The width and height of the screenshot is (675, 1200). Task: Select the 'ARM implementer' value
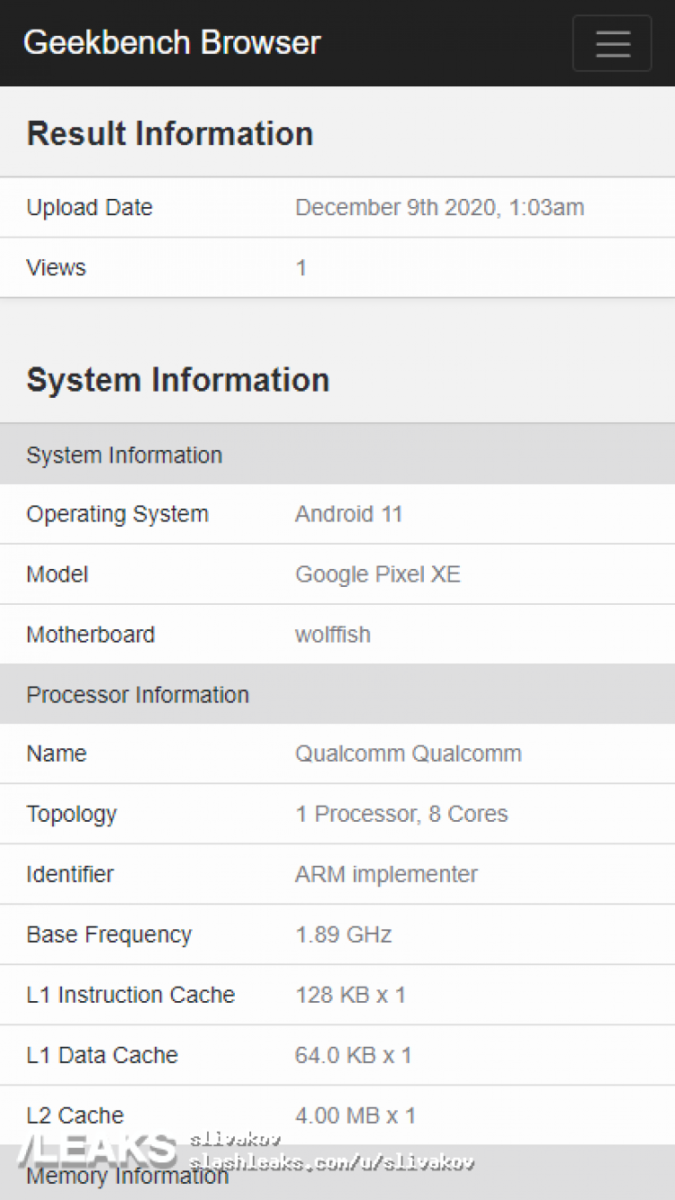click(387, 875)
